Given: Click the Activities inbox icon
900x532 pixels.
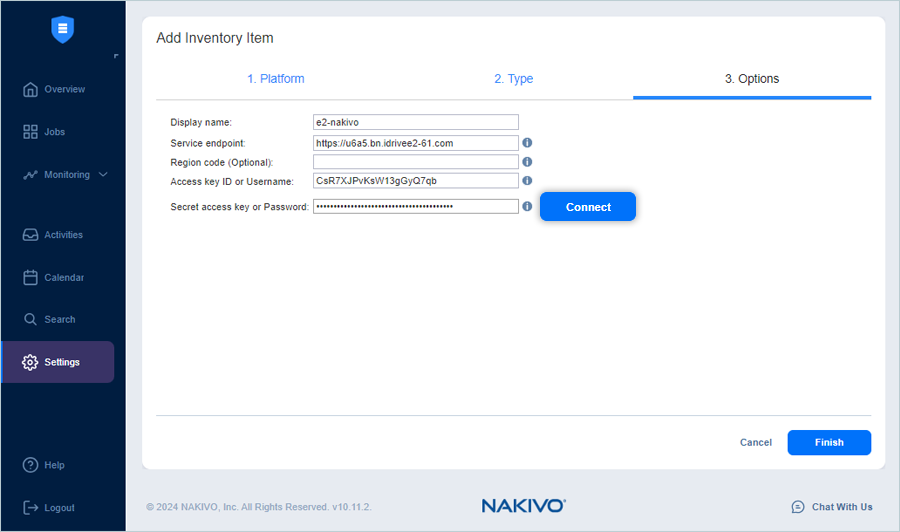Looking at the screenshot, I should (30, 235).
